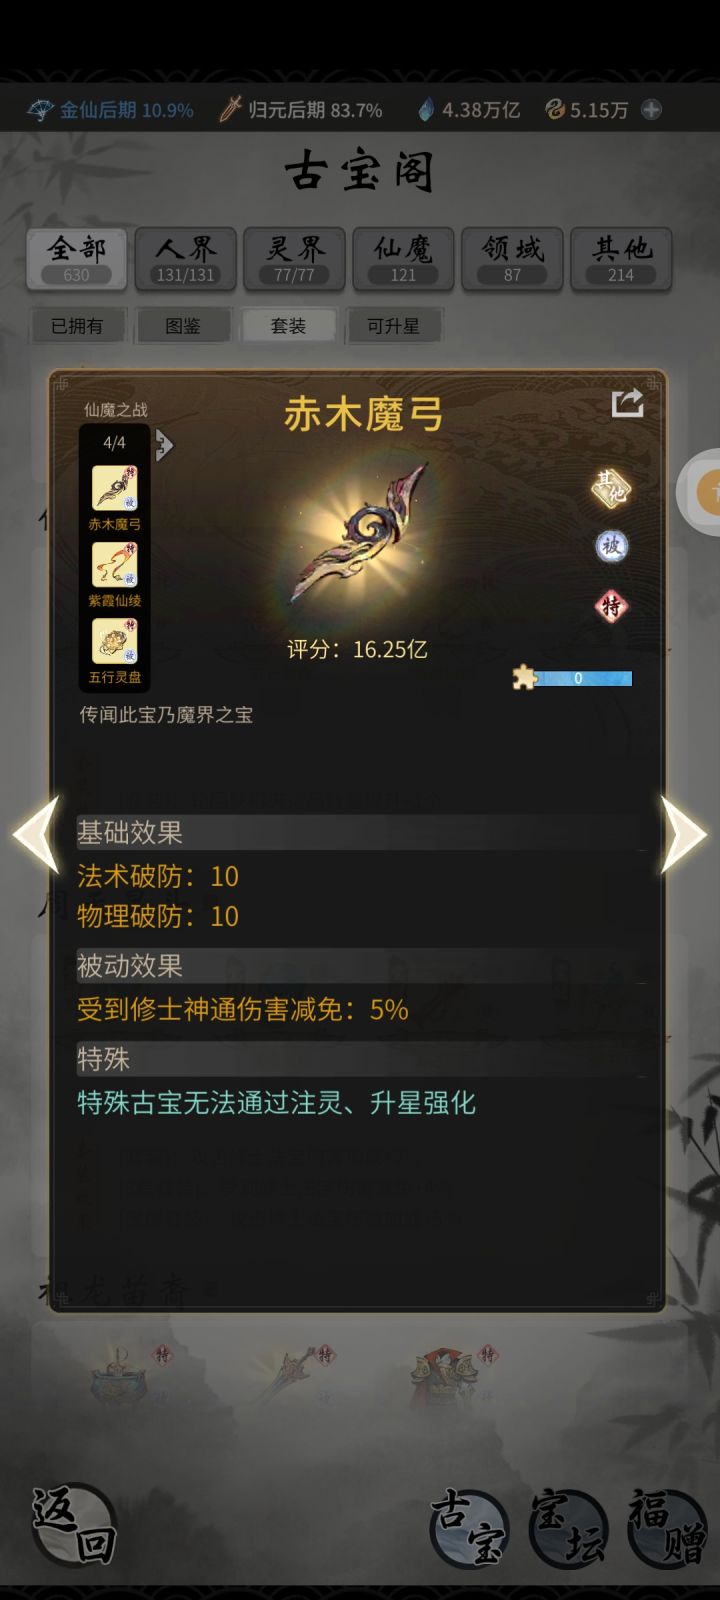This screenshot has height=1600, width=720.
Task: Toggle the 图鉴 filter
Action: 182,326
